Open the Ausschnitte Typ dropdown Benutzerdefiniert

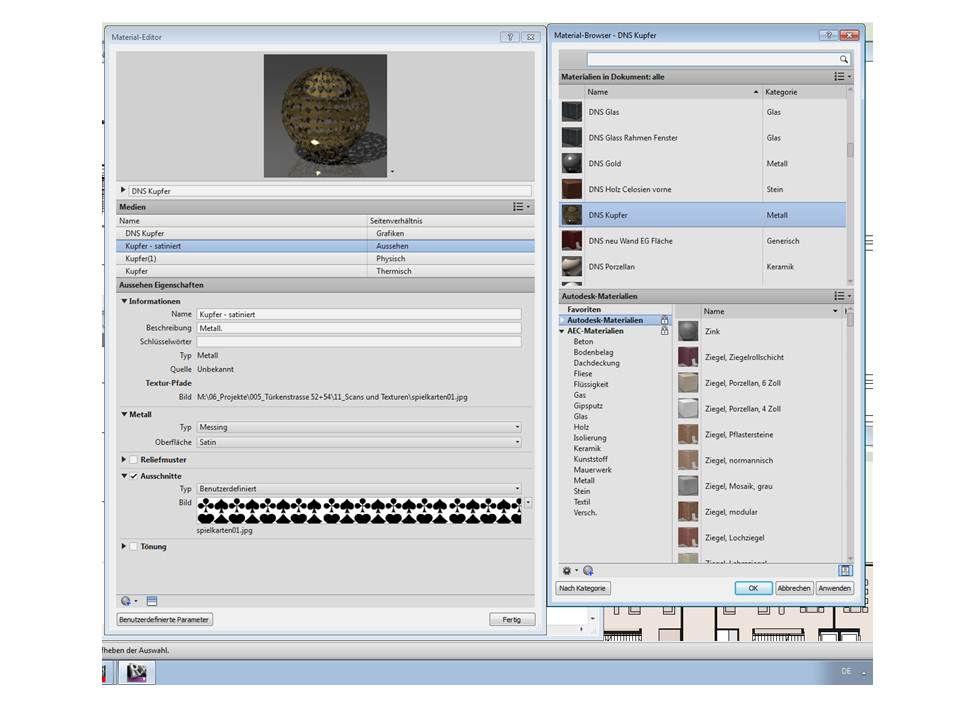359,489
